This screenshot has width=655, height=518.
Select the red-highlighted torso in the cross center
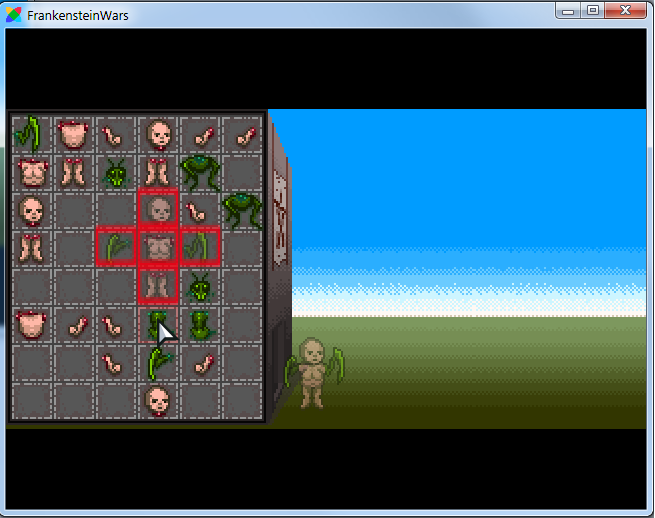158,247
